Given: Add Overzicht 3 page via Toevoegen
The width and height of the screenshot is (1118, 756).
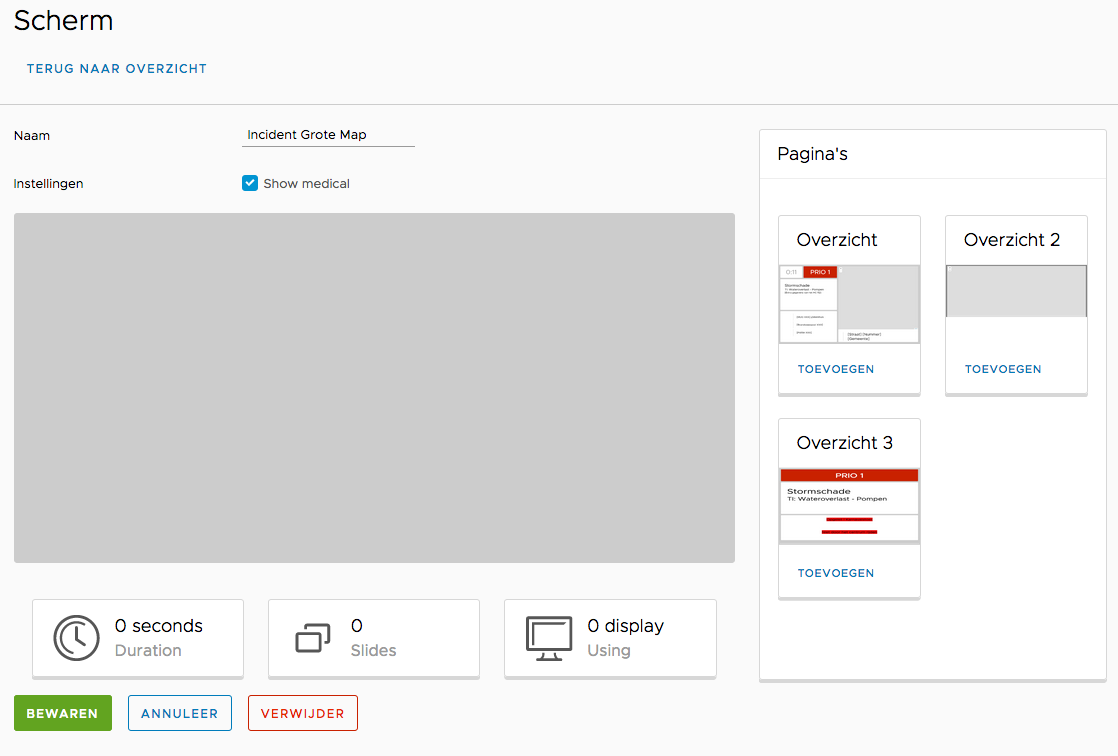Looking at the screenshot, I should tap(836, 573).
